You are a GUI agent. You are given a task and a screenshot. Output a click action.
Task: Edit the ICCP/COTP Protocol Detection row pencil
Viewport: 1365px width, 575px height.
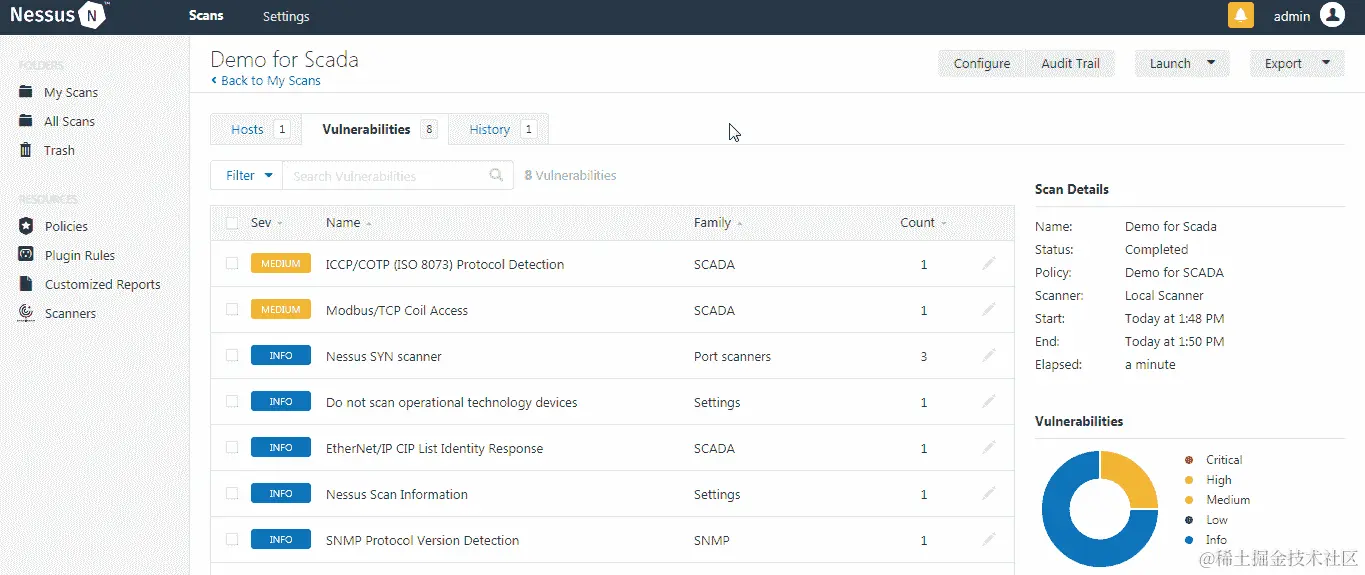coord(989,264)
